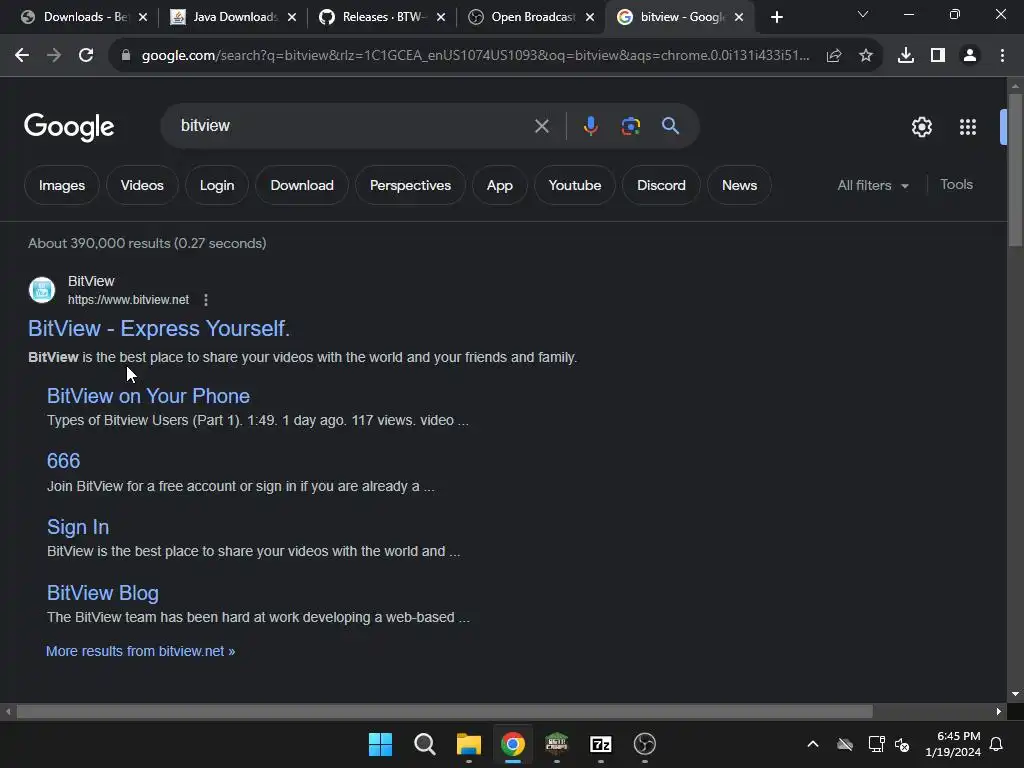Toggle Chrome side panel
Screen dimensions: 1024x768
pyautogui.click(x=937, y=56)
